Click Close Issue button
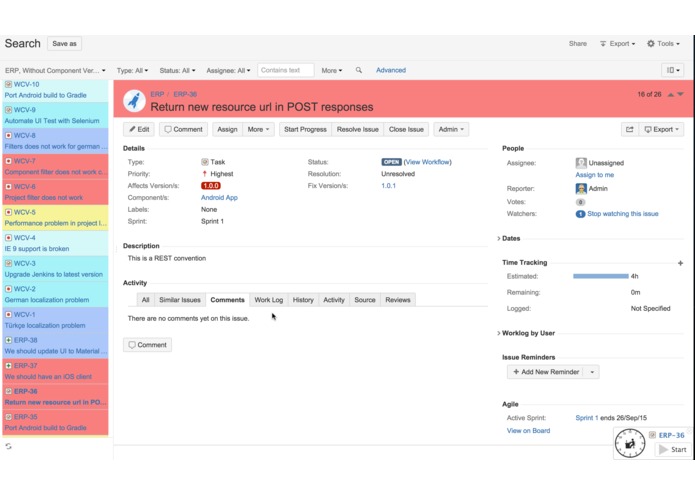The width and height of the screenshot is (695, 494). (406, 129)
